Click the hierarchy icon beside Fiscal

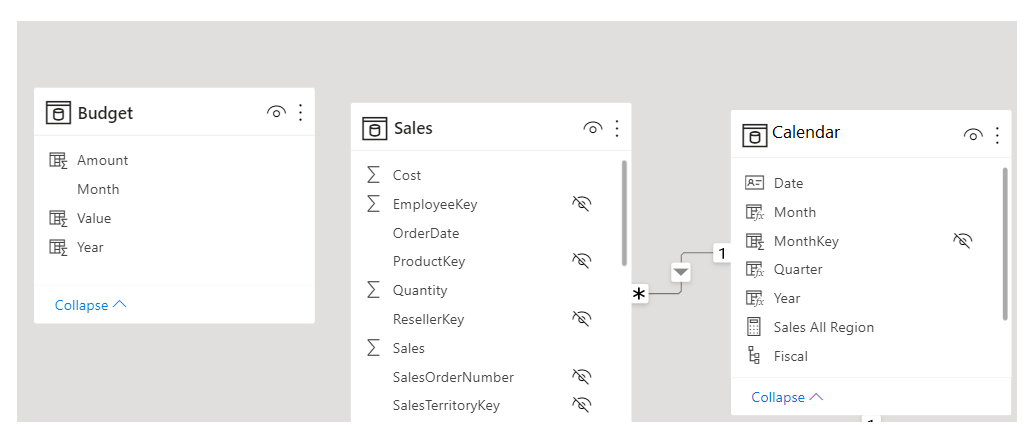(754, 355)
